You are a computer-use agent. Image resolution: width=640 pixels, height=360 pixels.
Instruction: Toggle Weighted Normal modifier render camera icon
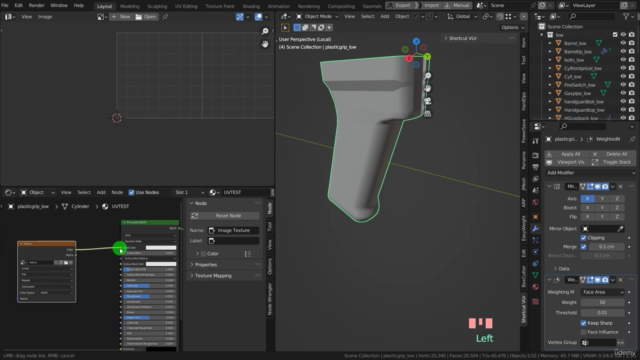(605, 280)
